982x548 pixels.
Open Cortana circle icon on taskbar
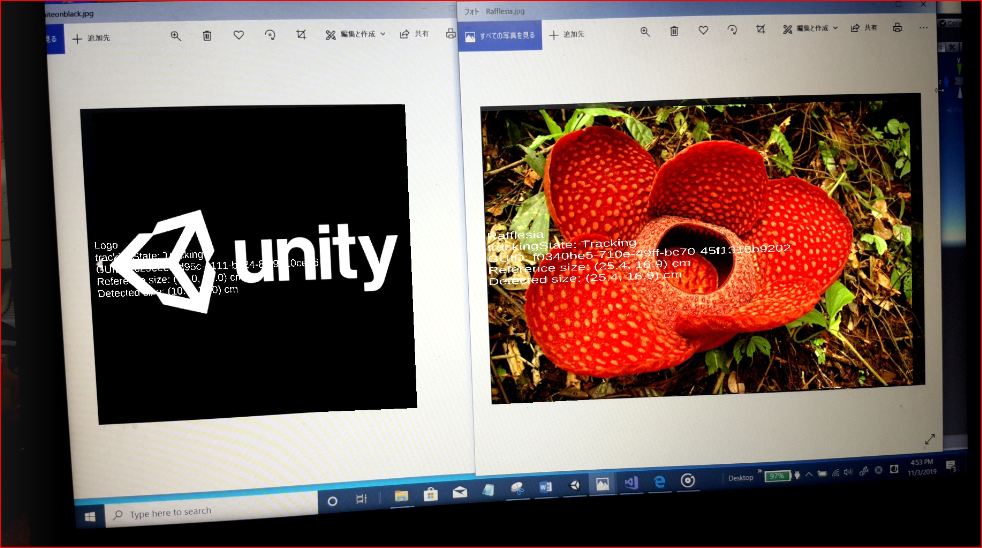(x=333, y=501)
